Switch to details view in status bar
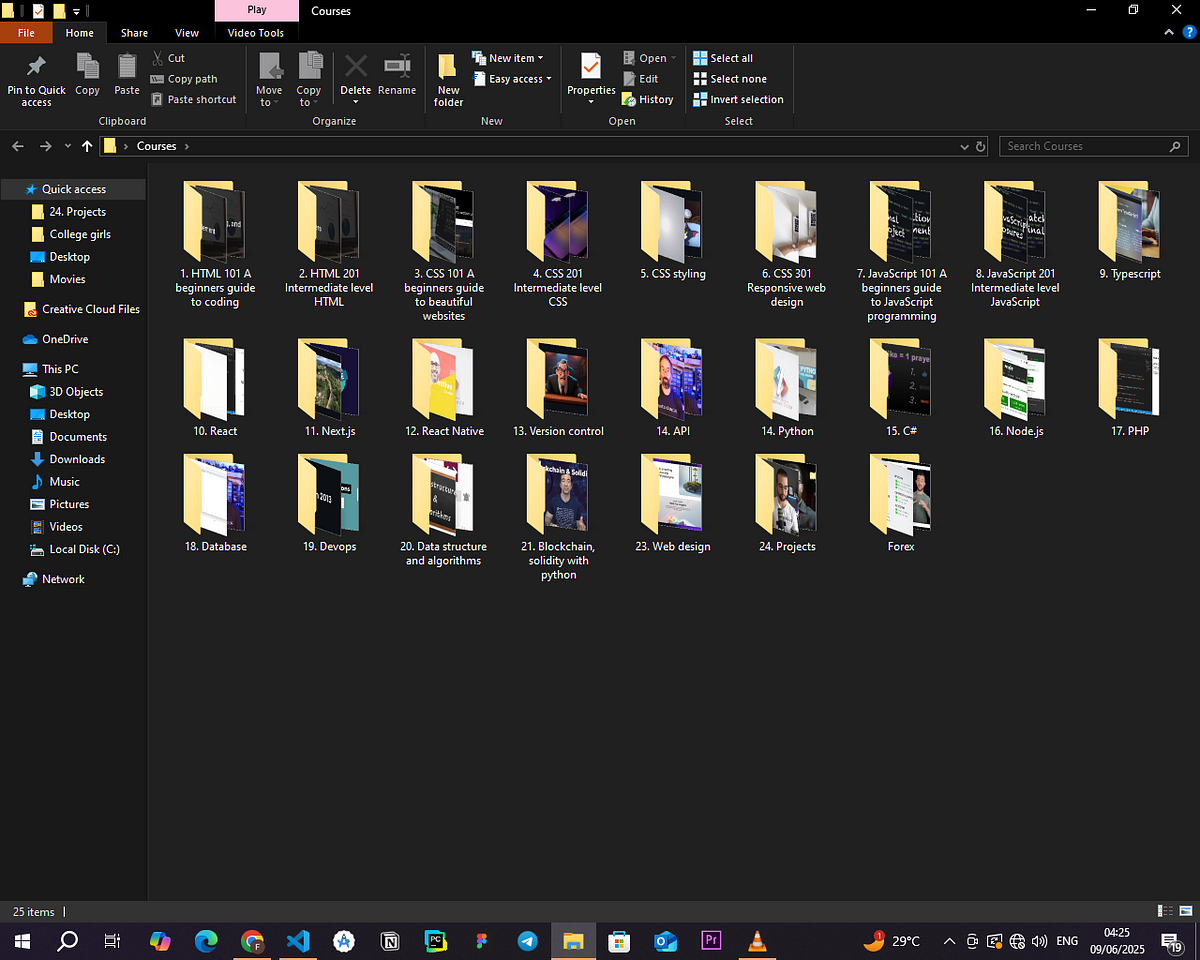The image size is (1200, 960). point(1165,911)
